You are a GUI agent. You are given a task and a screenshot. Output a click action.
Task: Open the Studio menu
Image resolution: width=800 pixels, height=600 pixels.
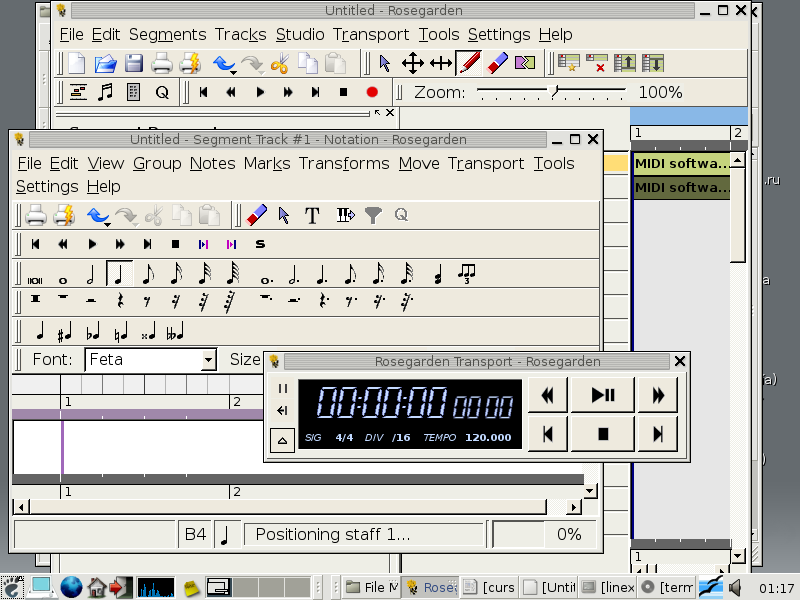[300, 34]
